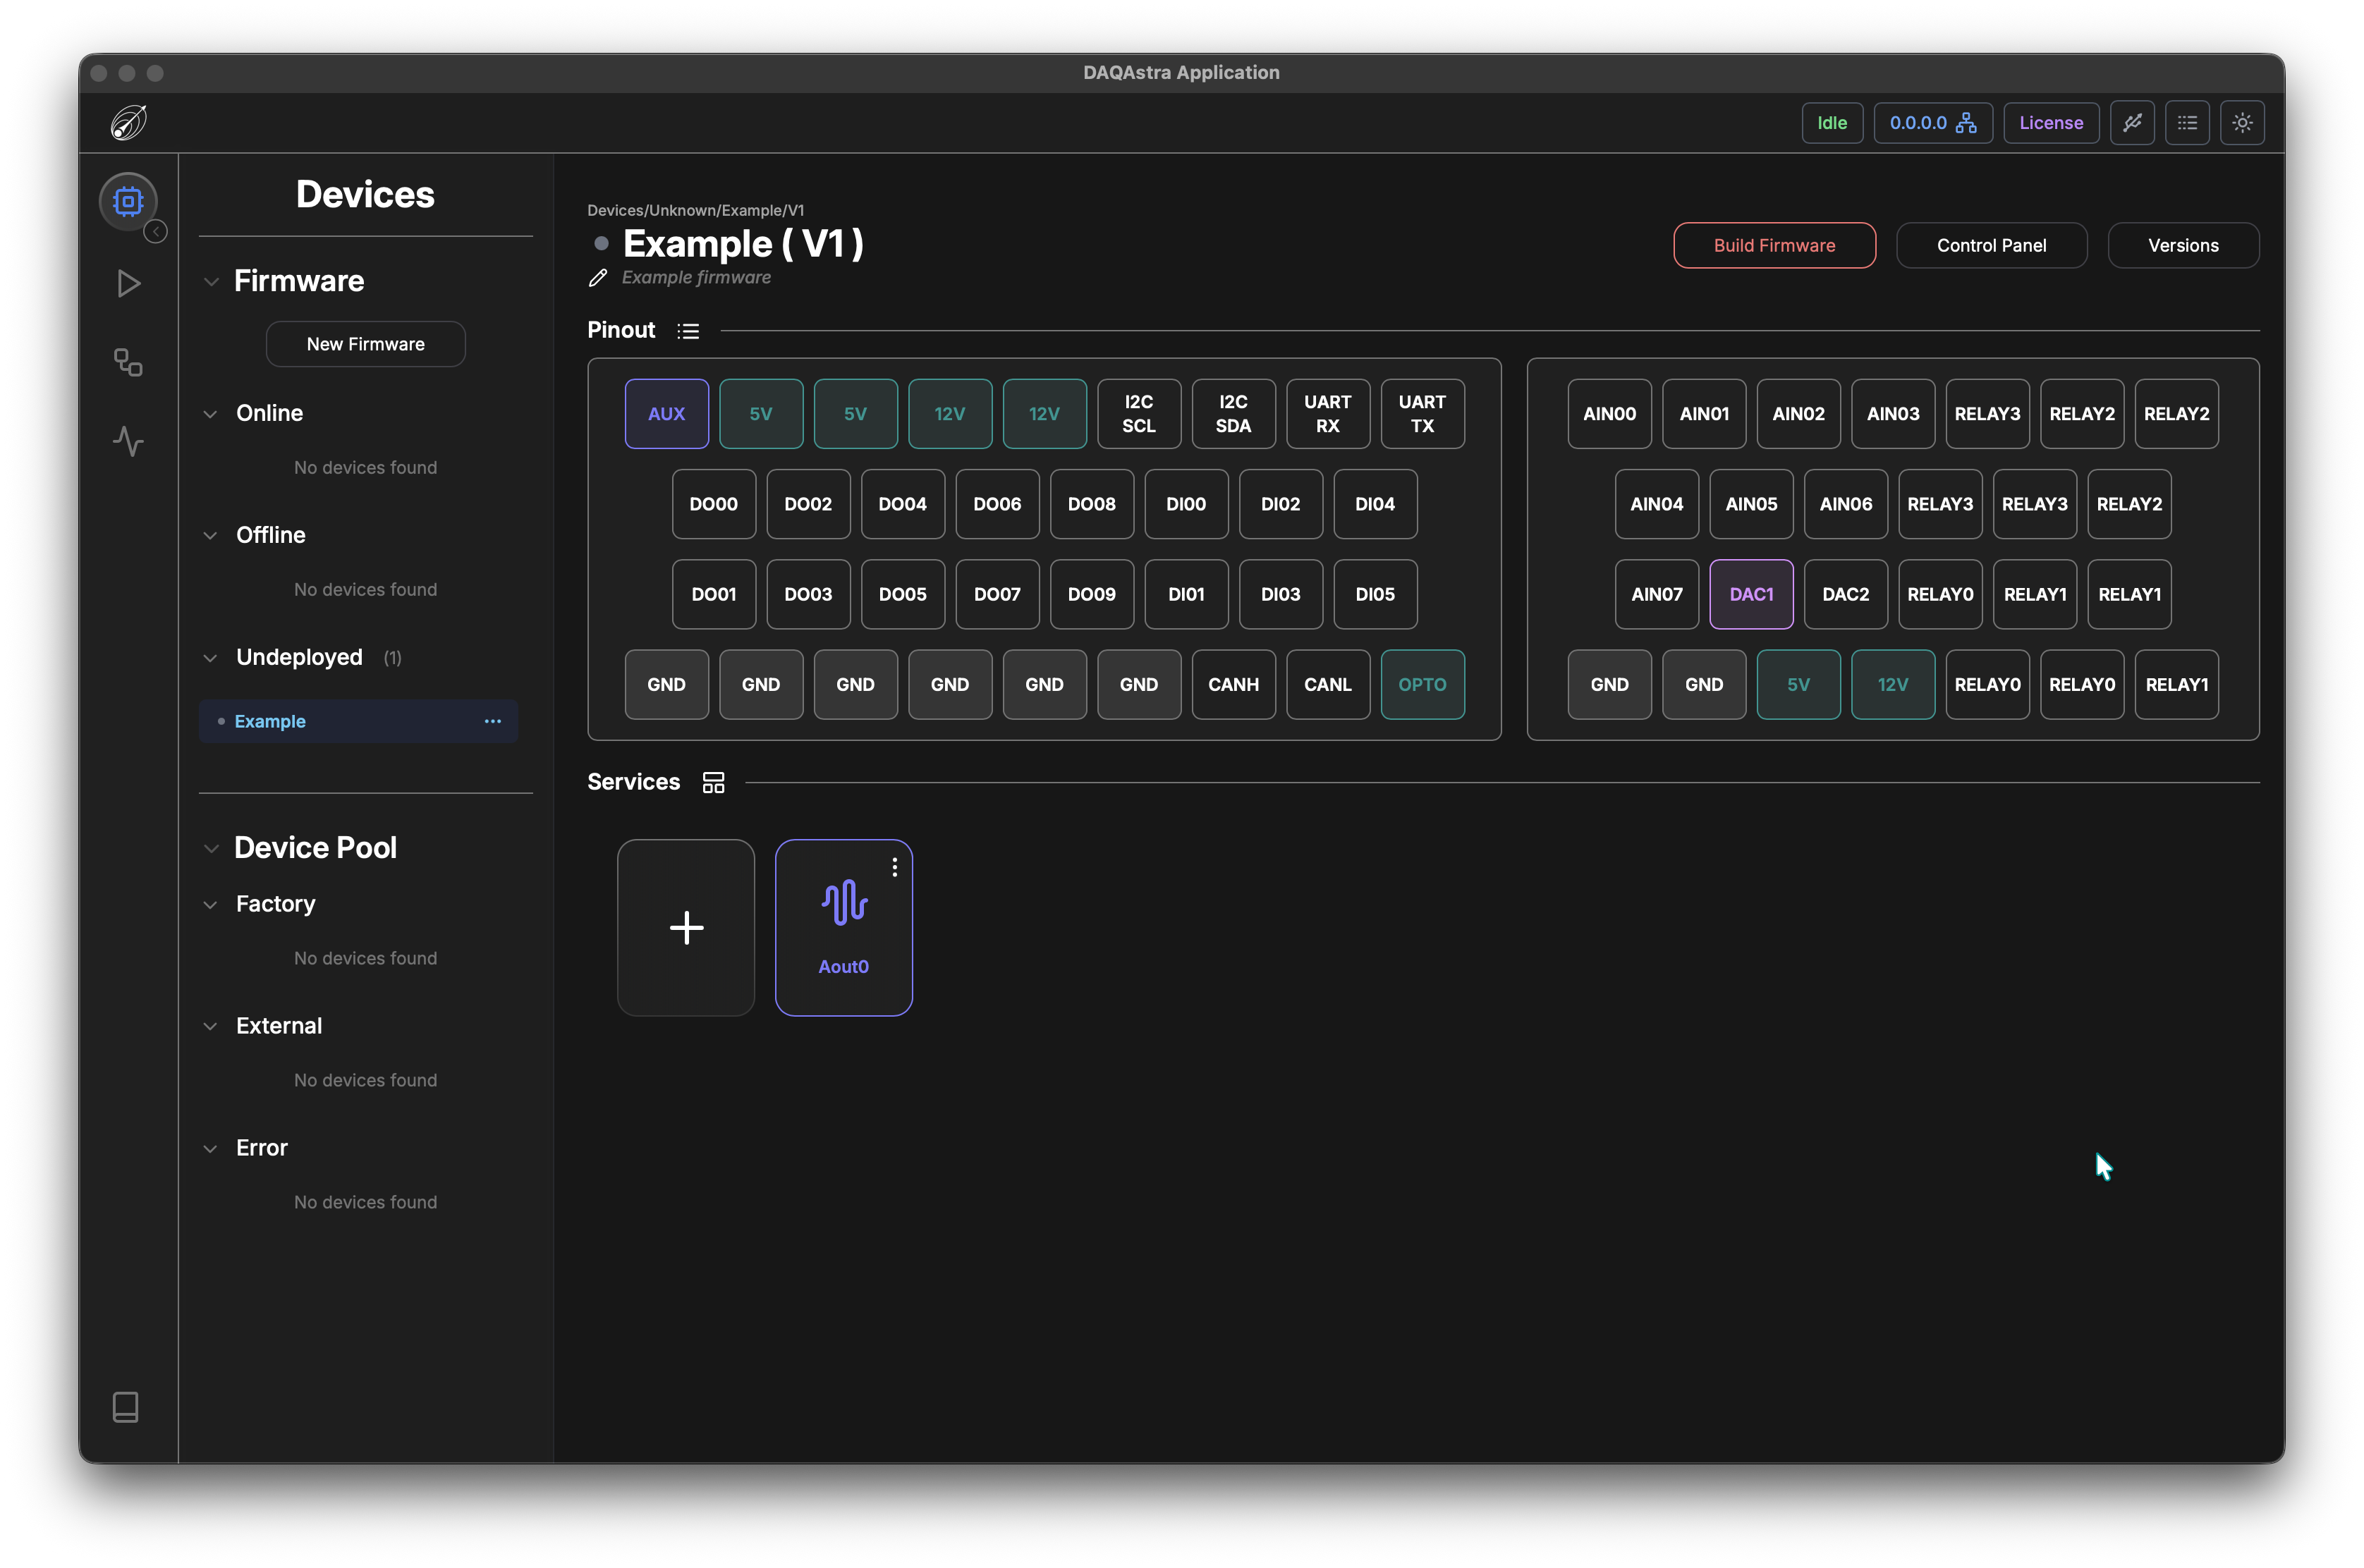The height and width of the screenshot is (1568, 2364).
Task: Select the DAC1 pin
Action: click(x=1751, y=594)
